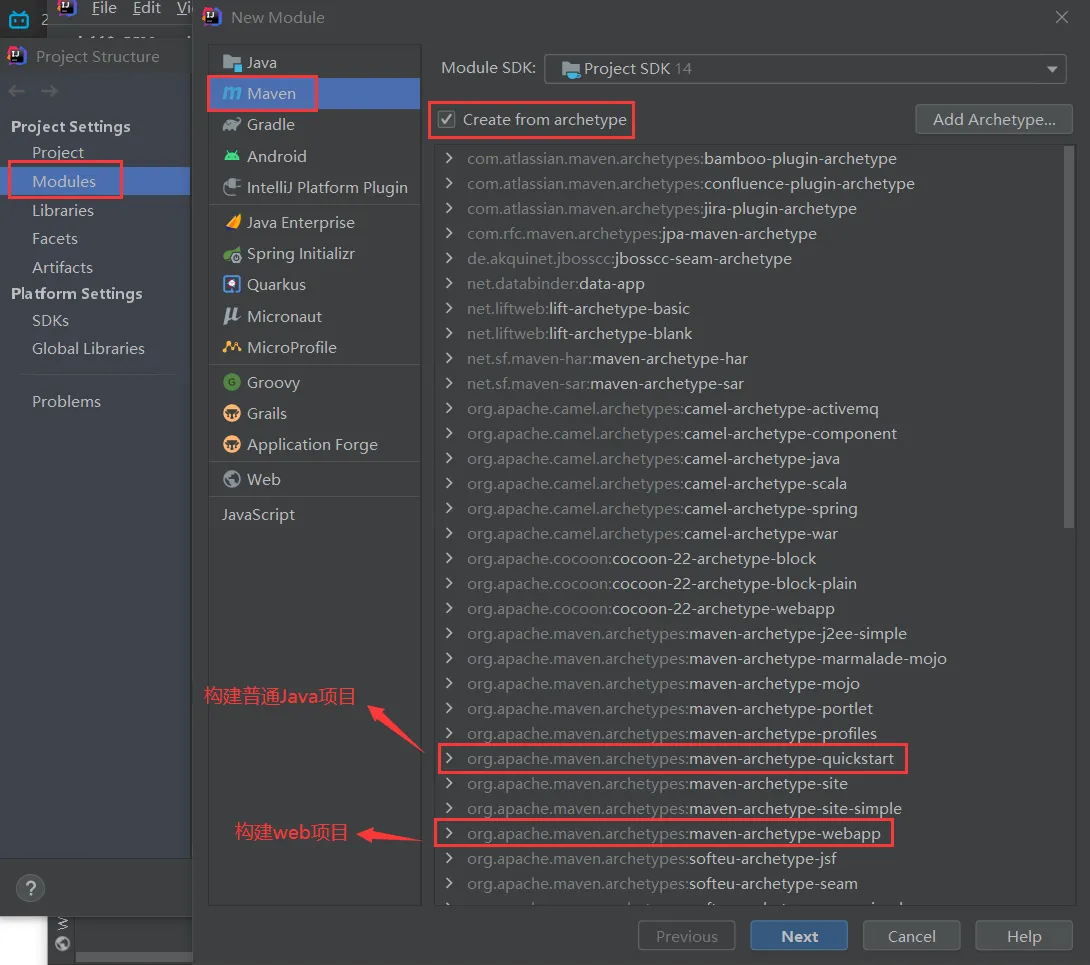Viewport: 1090px width, 965px height.
Task: Toggle the Create from archetype checkbox
Action: [446, 120]
